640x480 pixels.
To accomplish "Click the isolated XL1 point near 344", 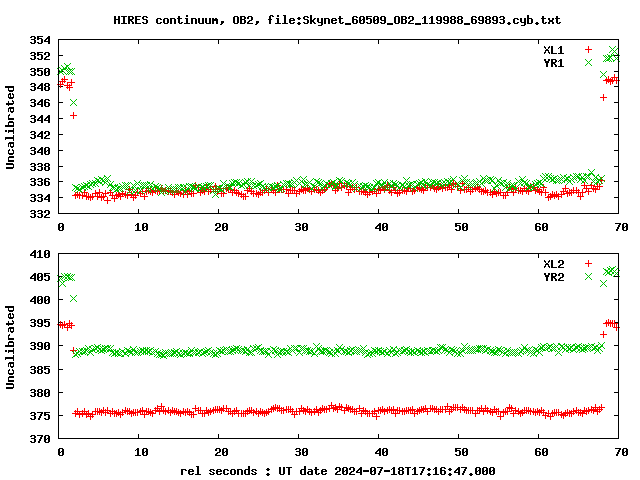I will tap(73, 116).
